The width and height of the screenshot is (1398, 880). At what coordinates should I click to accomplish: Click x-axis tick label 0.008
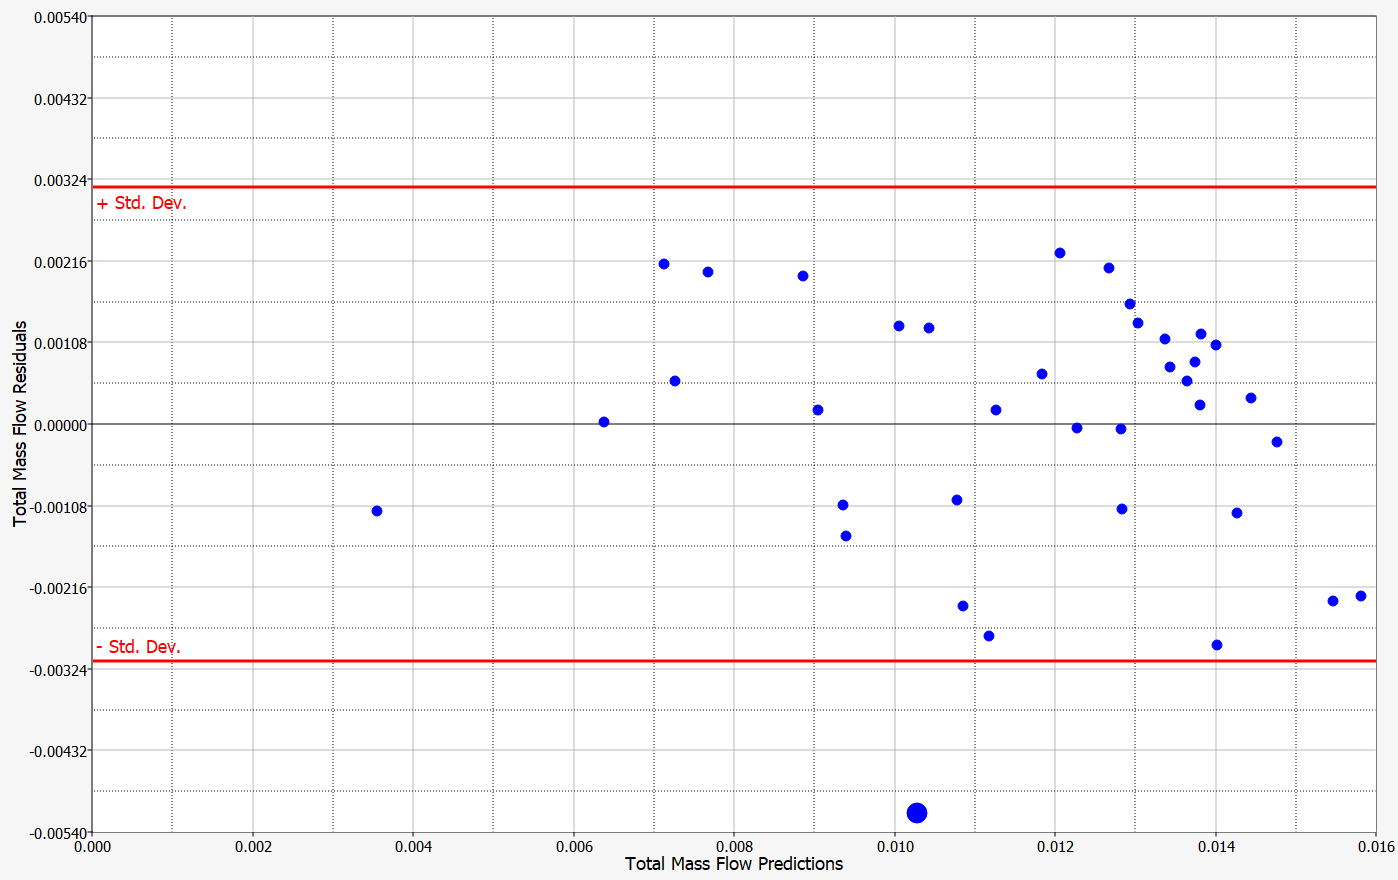pyautogui.click(x=734, y=847)
